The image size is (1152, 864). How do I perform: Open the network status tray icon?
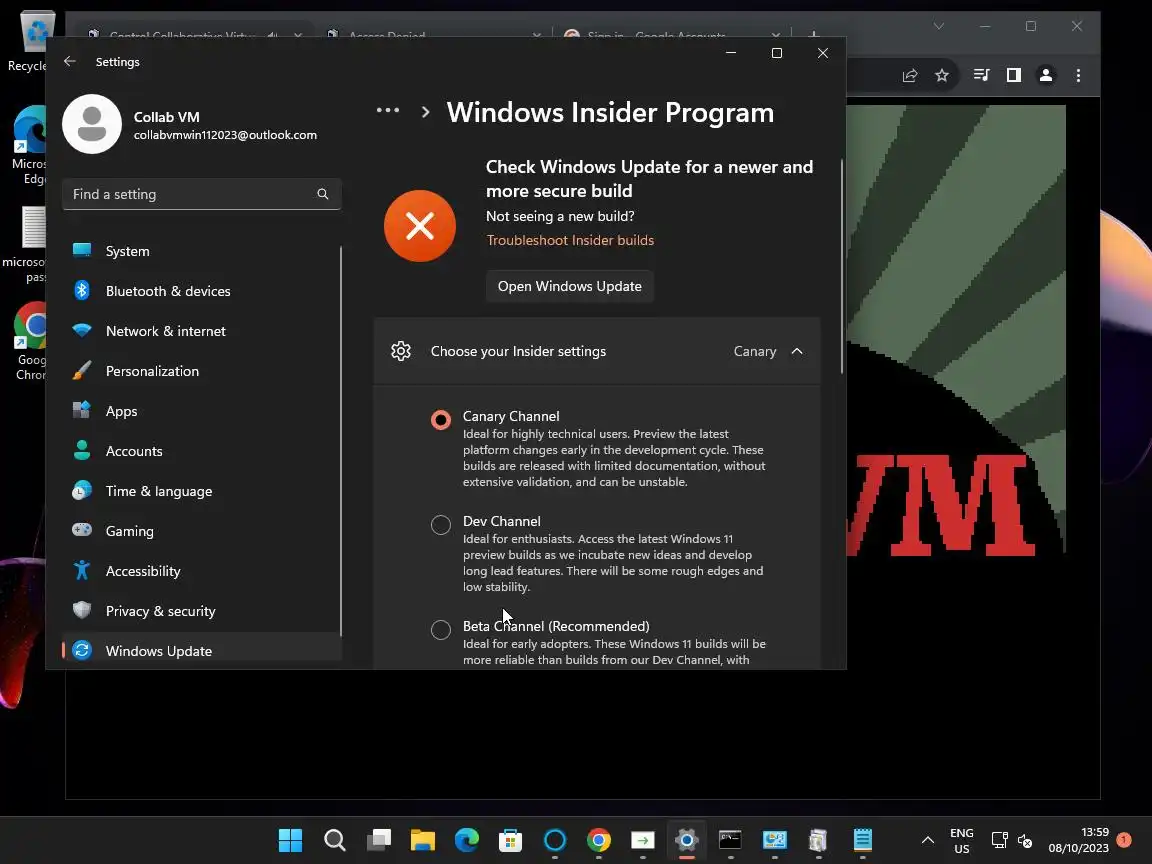pos(999,840)
